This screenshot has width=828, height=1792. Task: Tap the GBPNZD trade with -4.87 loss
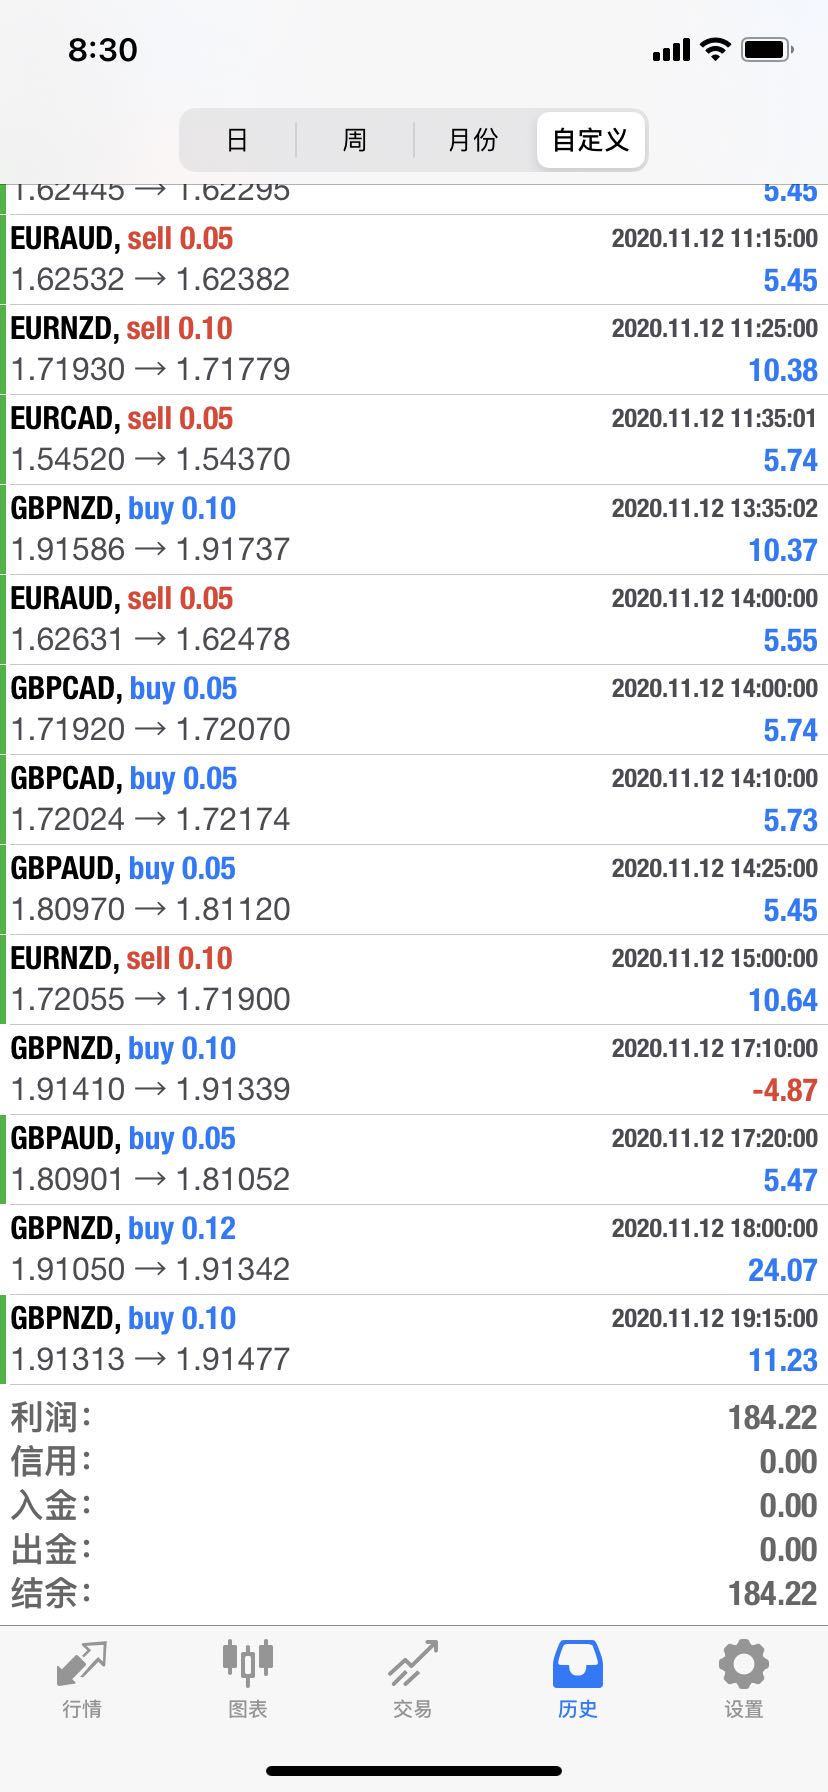(414, 1069)
